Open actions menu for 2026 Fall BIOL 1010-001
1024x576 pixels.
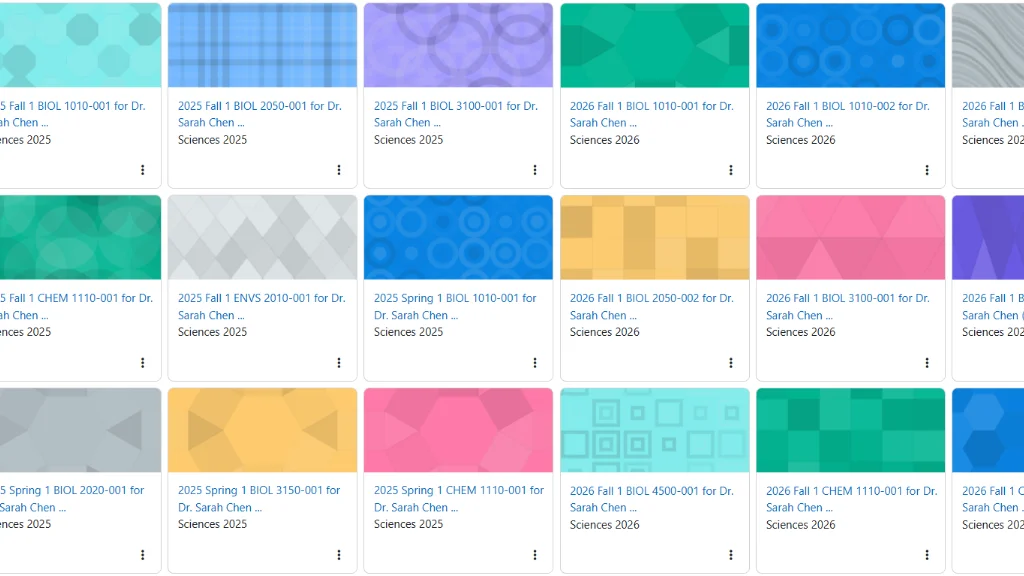click(x=730, y=170)
